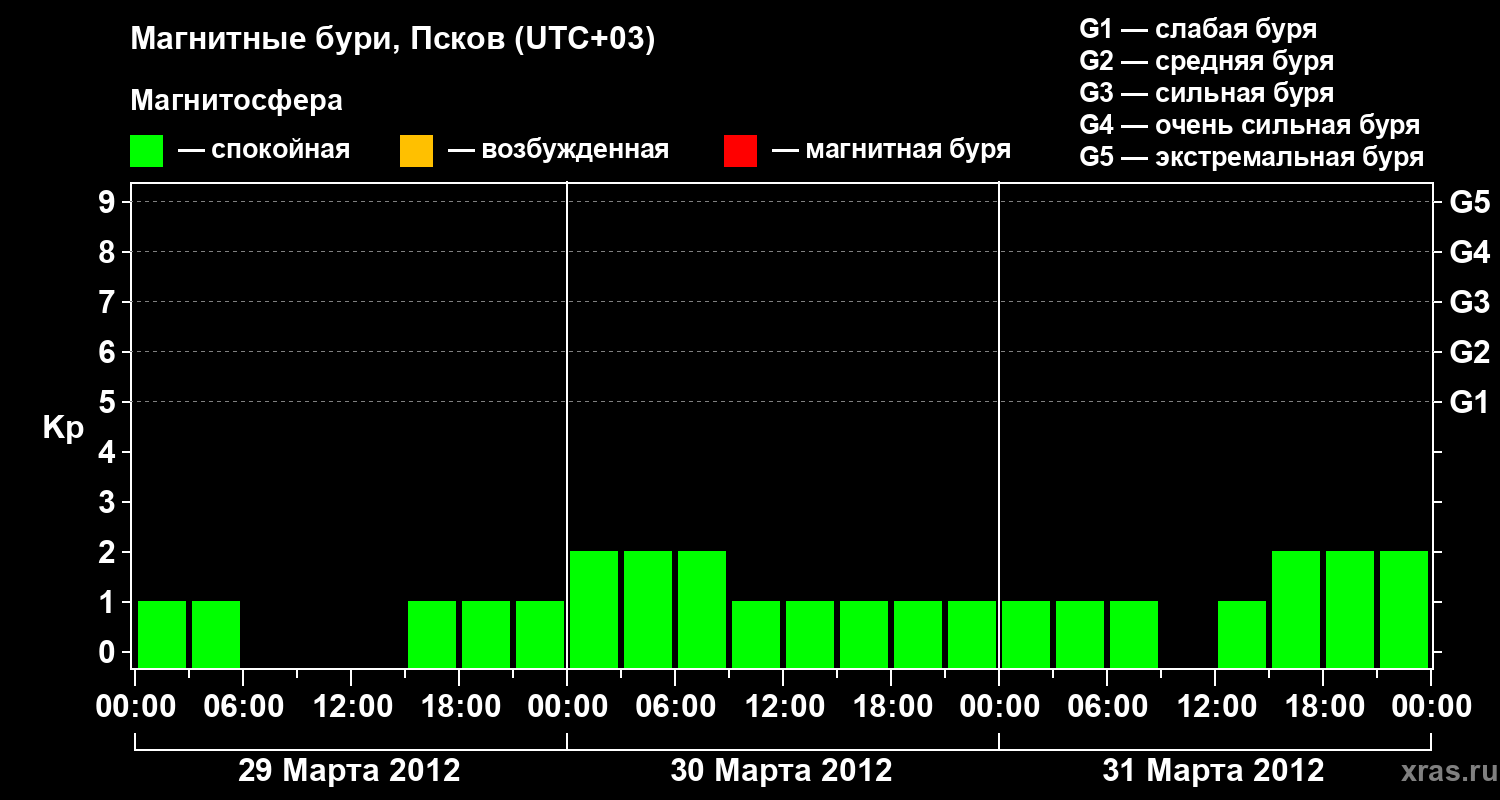Click the '18:00' tick above 30 Марта 2012
This screenshot has height=800, width=1500.
892,707
